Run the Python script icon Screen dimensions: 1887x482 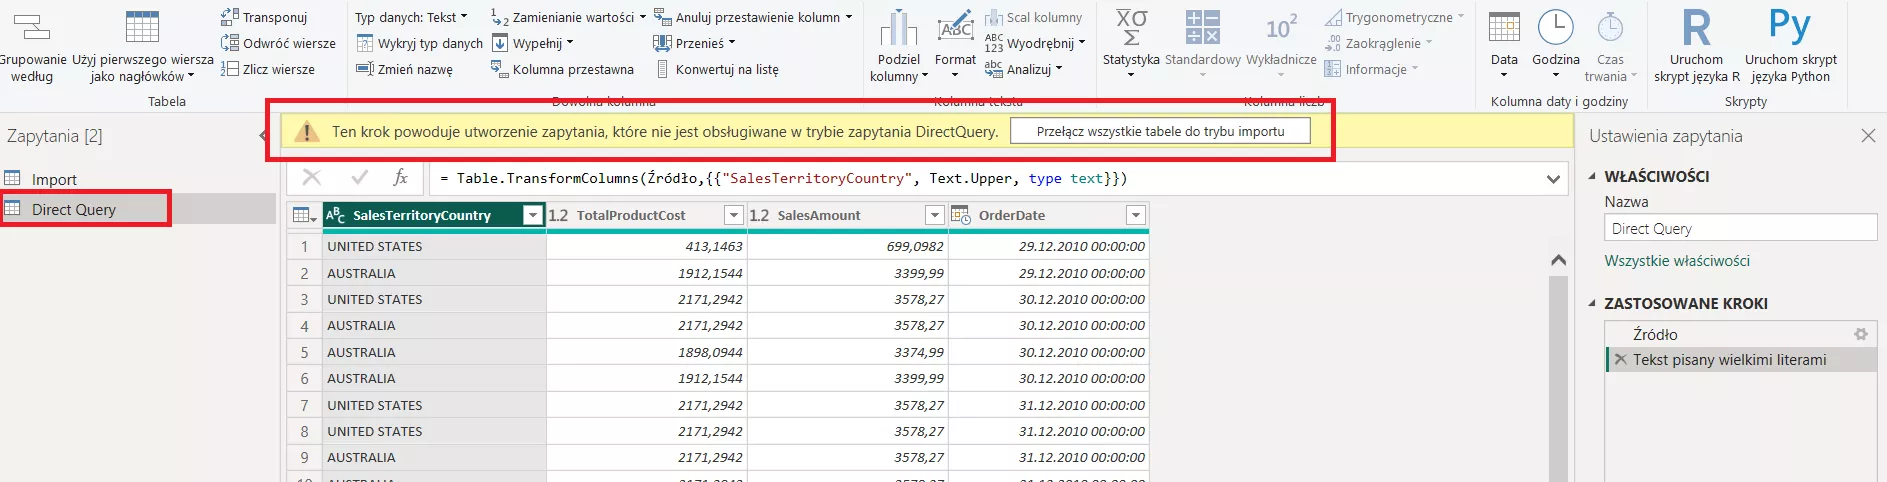tap(1789, 28)
